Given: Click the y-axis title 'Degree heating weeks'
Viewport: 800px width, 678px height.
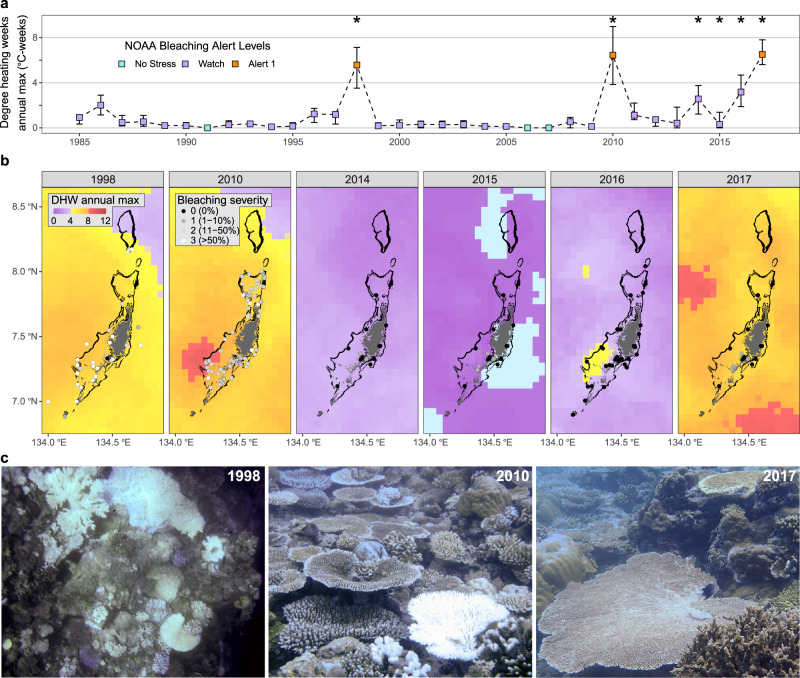Looking at the screenshot, I should [x=6, y=72].
